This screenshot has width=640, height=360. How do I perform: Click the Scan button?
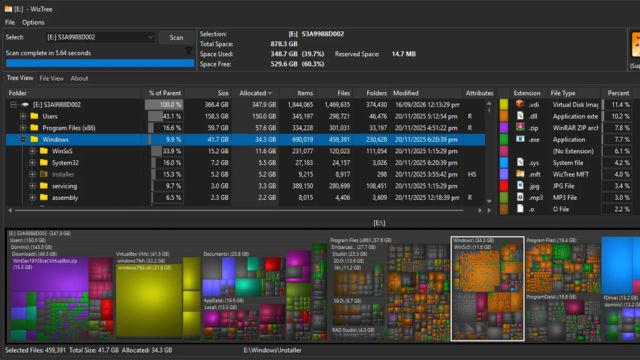(x=176, y=37)
